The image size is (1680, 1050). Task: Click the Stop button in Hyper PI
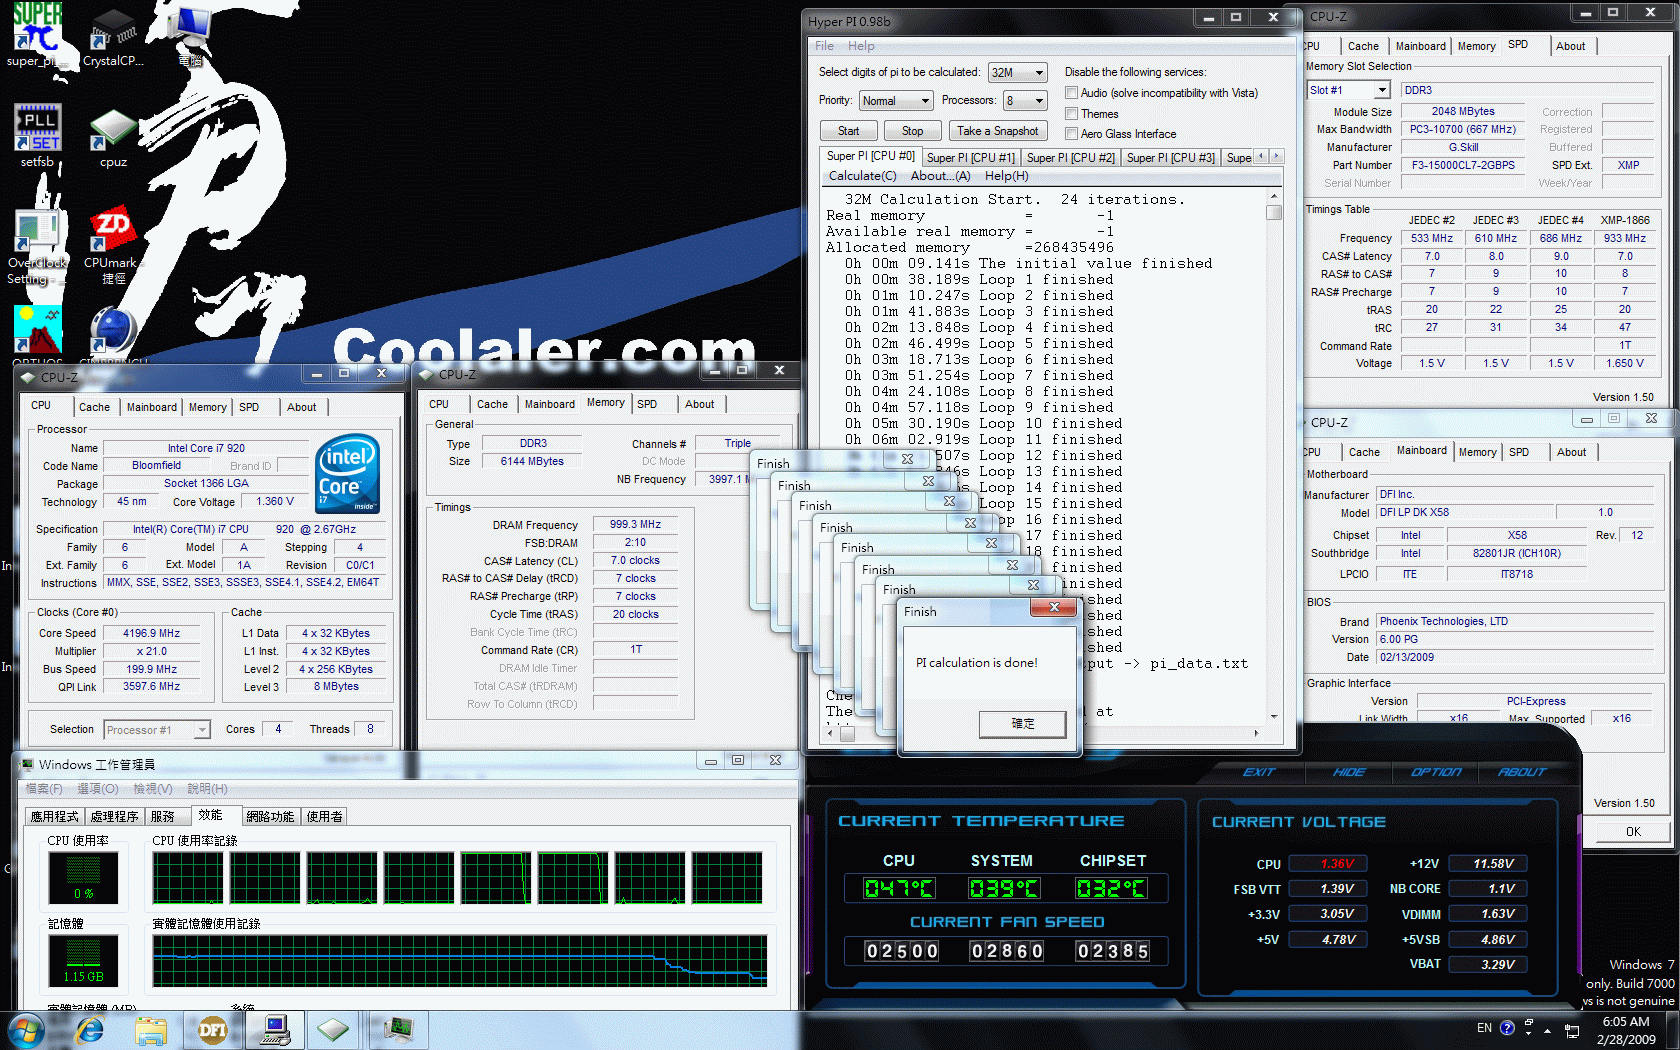(912, 131)
